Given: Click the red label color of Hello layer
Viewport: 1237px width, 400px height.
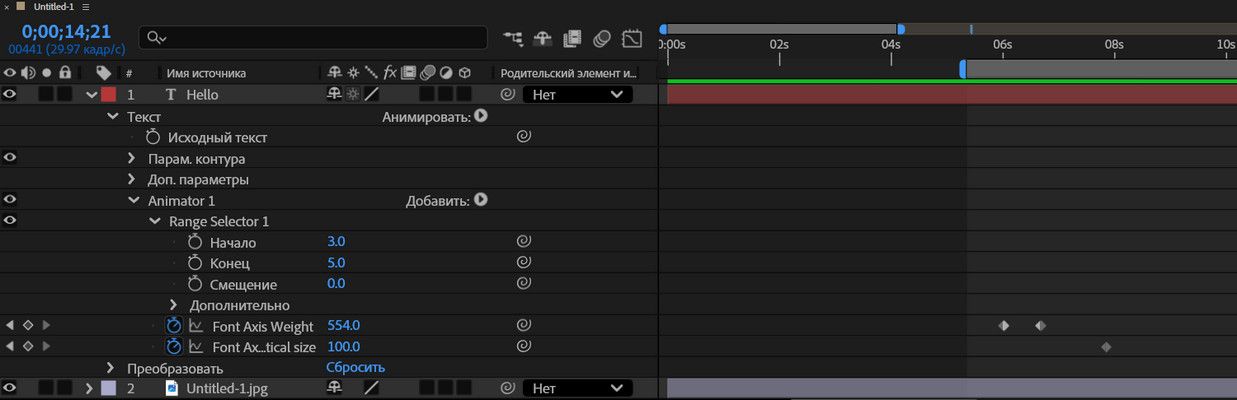Looking at the screenshot, I should coord(108,95).
